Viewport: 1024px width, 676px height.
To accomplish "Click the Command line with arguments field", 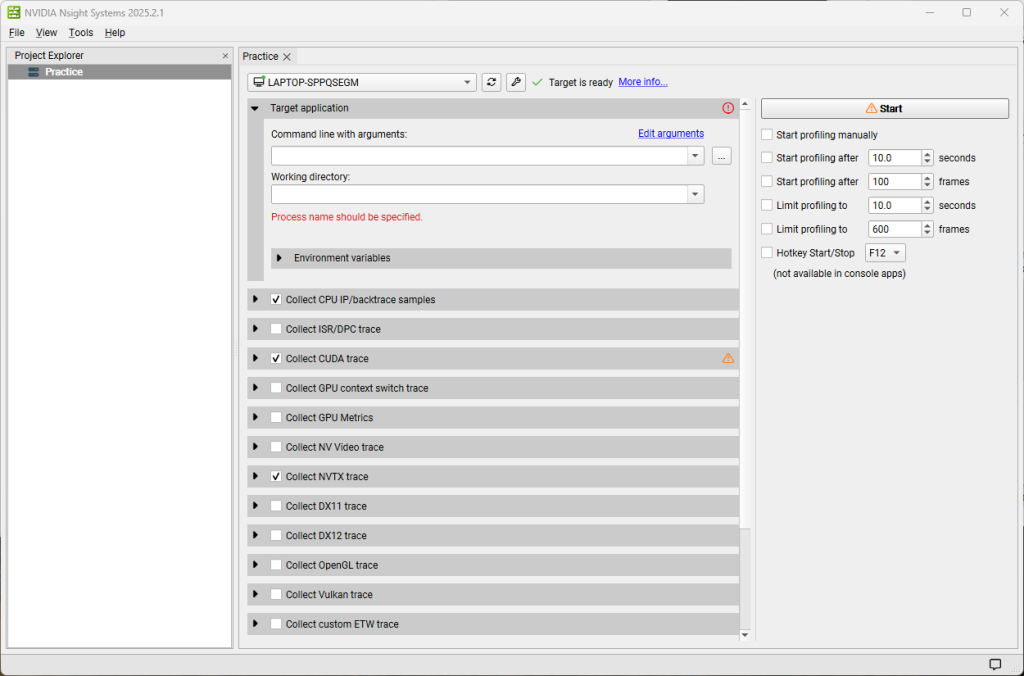I will click(x=479, y=156).
